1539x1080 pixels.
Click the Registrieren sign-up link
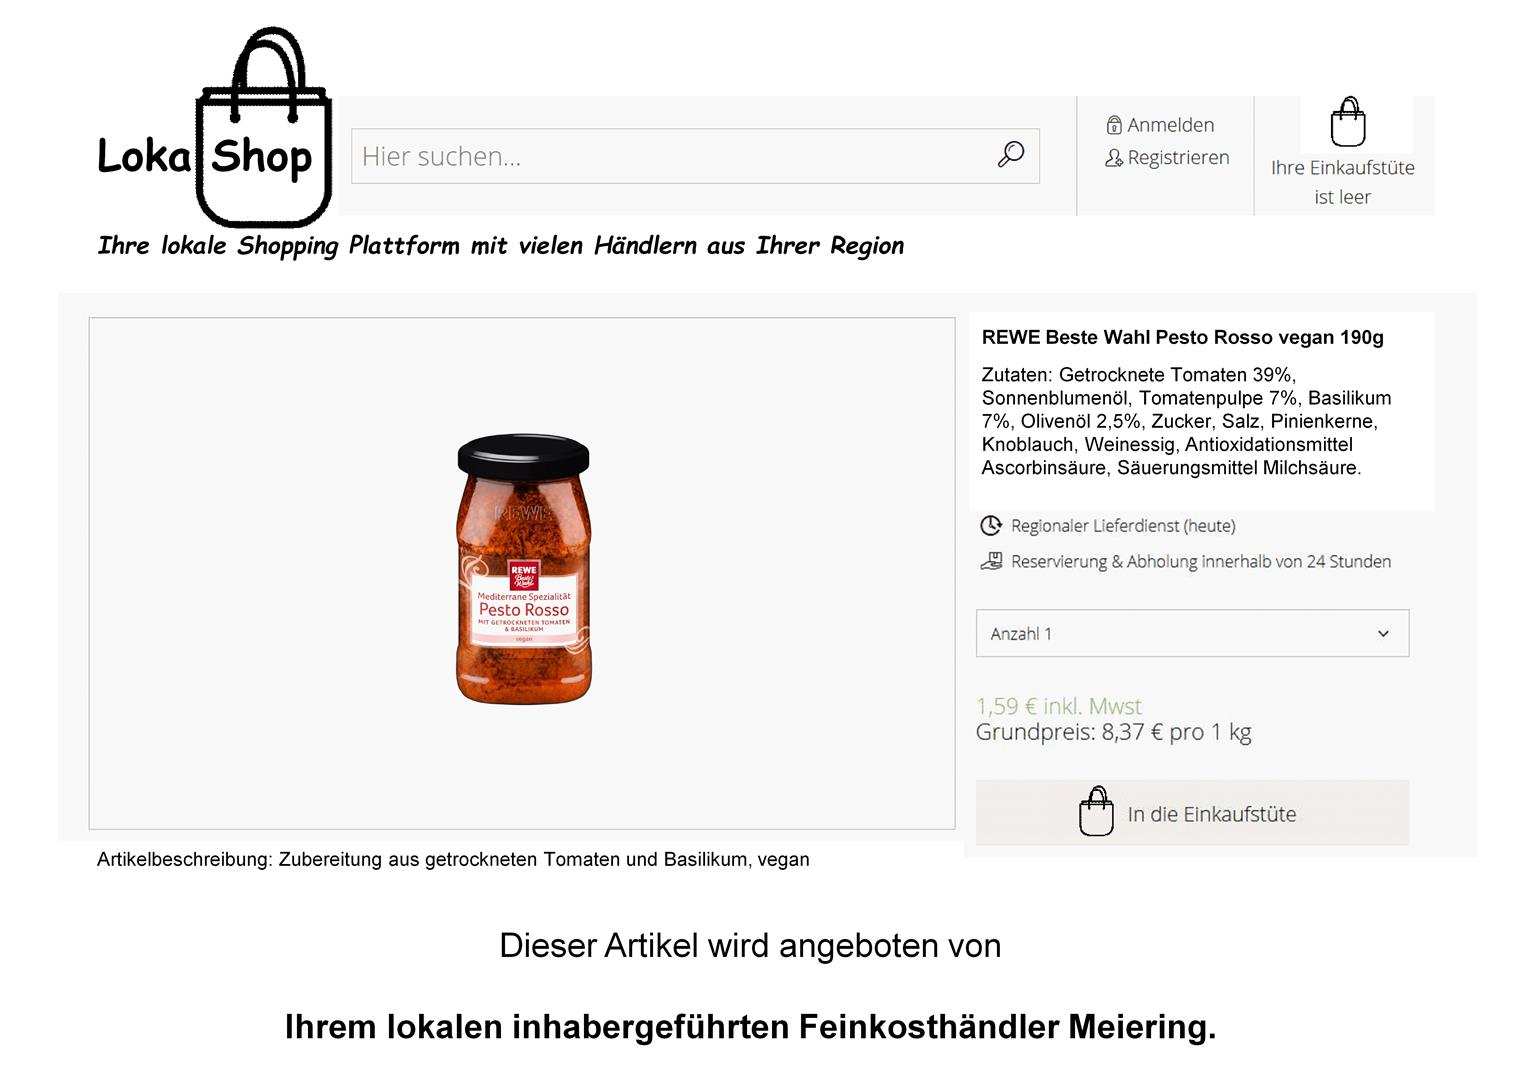[x=1178, y=158]
